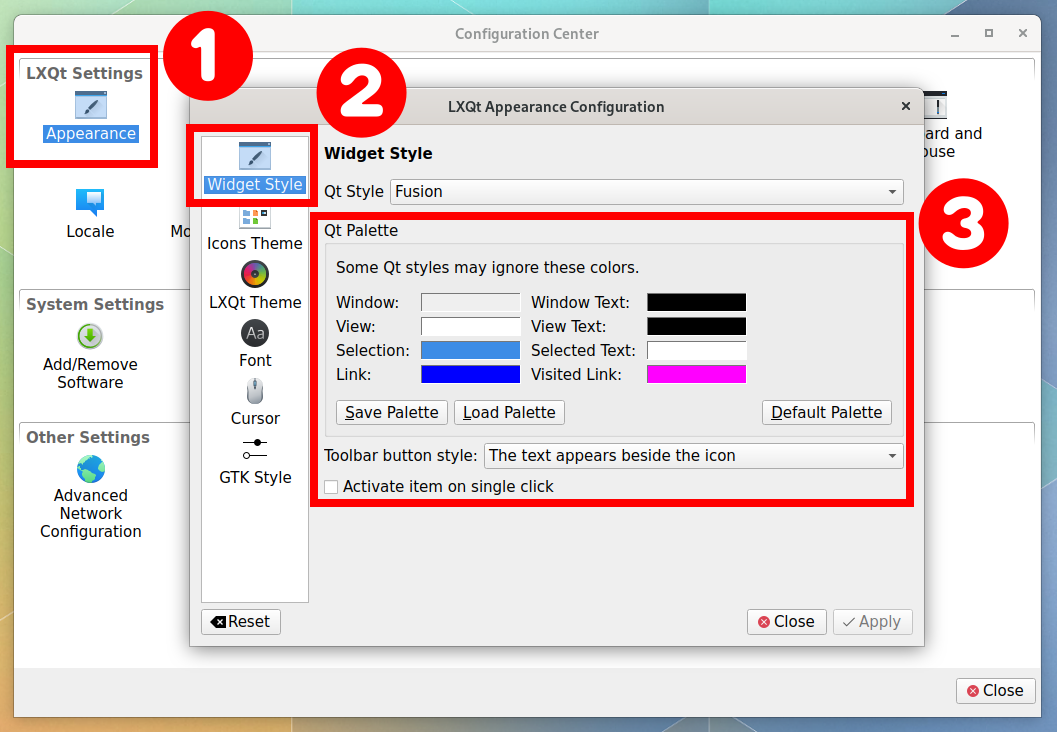Click the 'Qt Palette' group title
The width and height of the screenshot is (1057, 732).
[361, 231]
